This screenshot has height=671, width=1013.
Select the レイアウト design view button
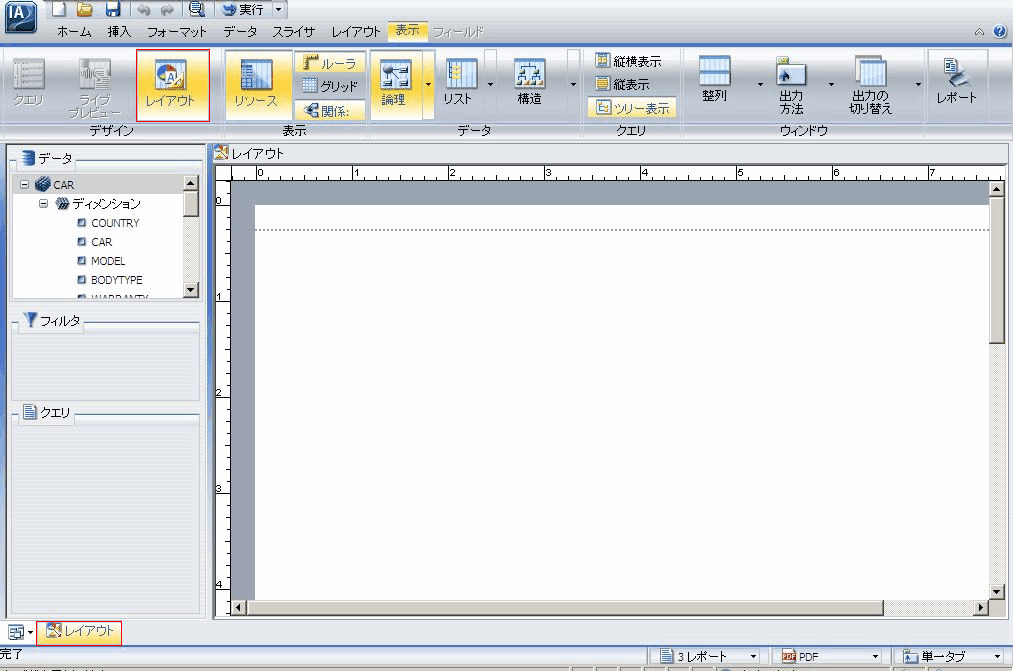(x=172, y=85)
